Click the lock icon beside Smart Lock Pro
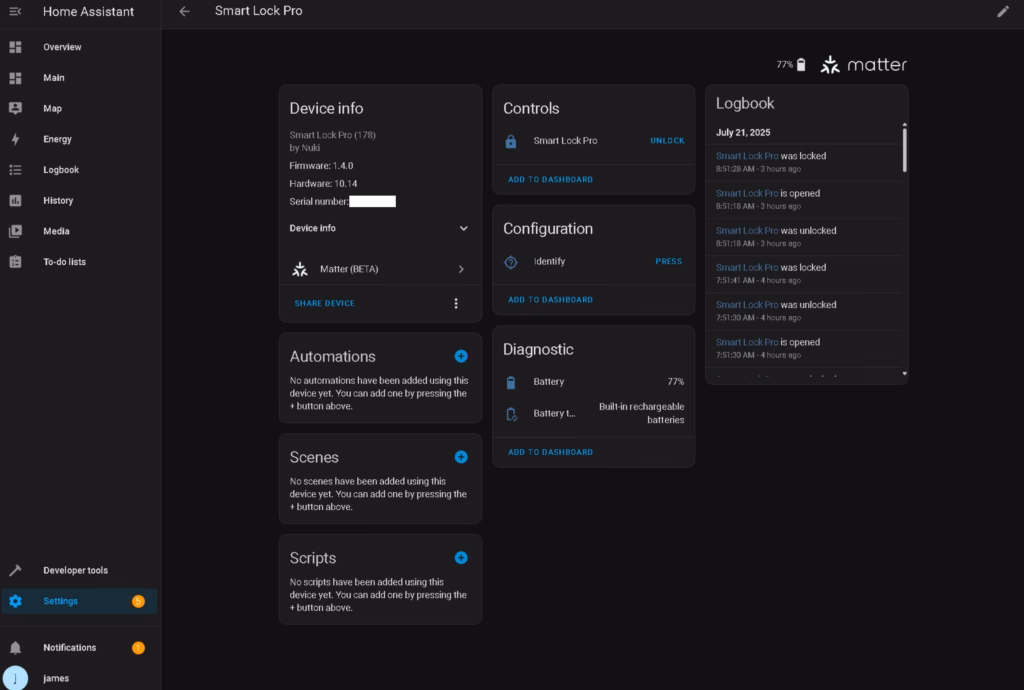Image resolution: width=1024 pixels, height=690 pixels. 511,141
